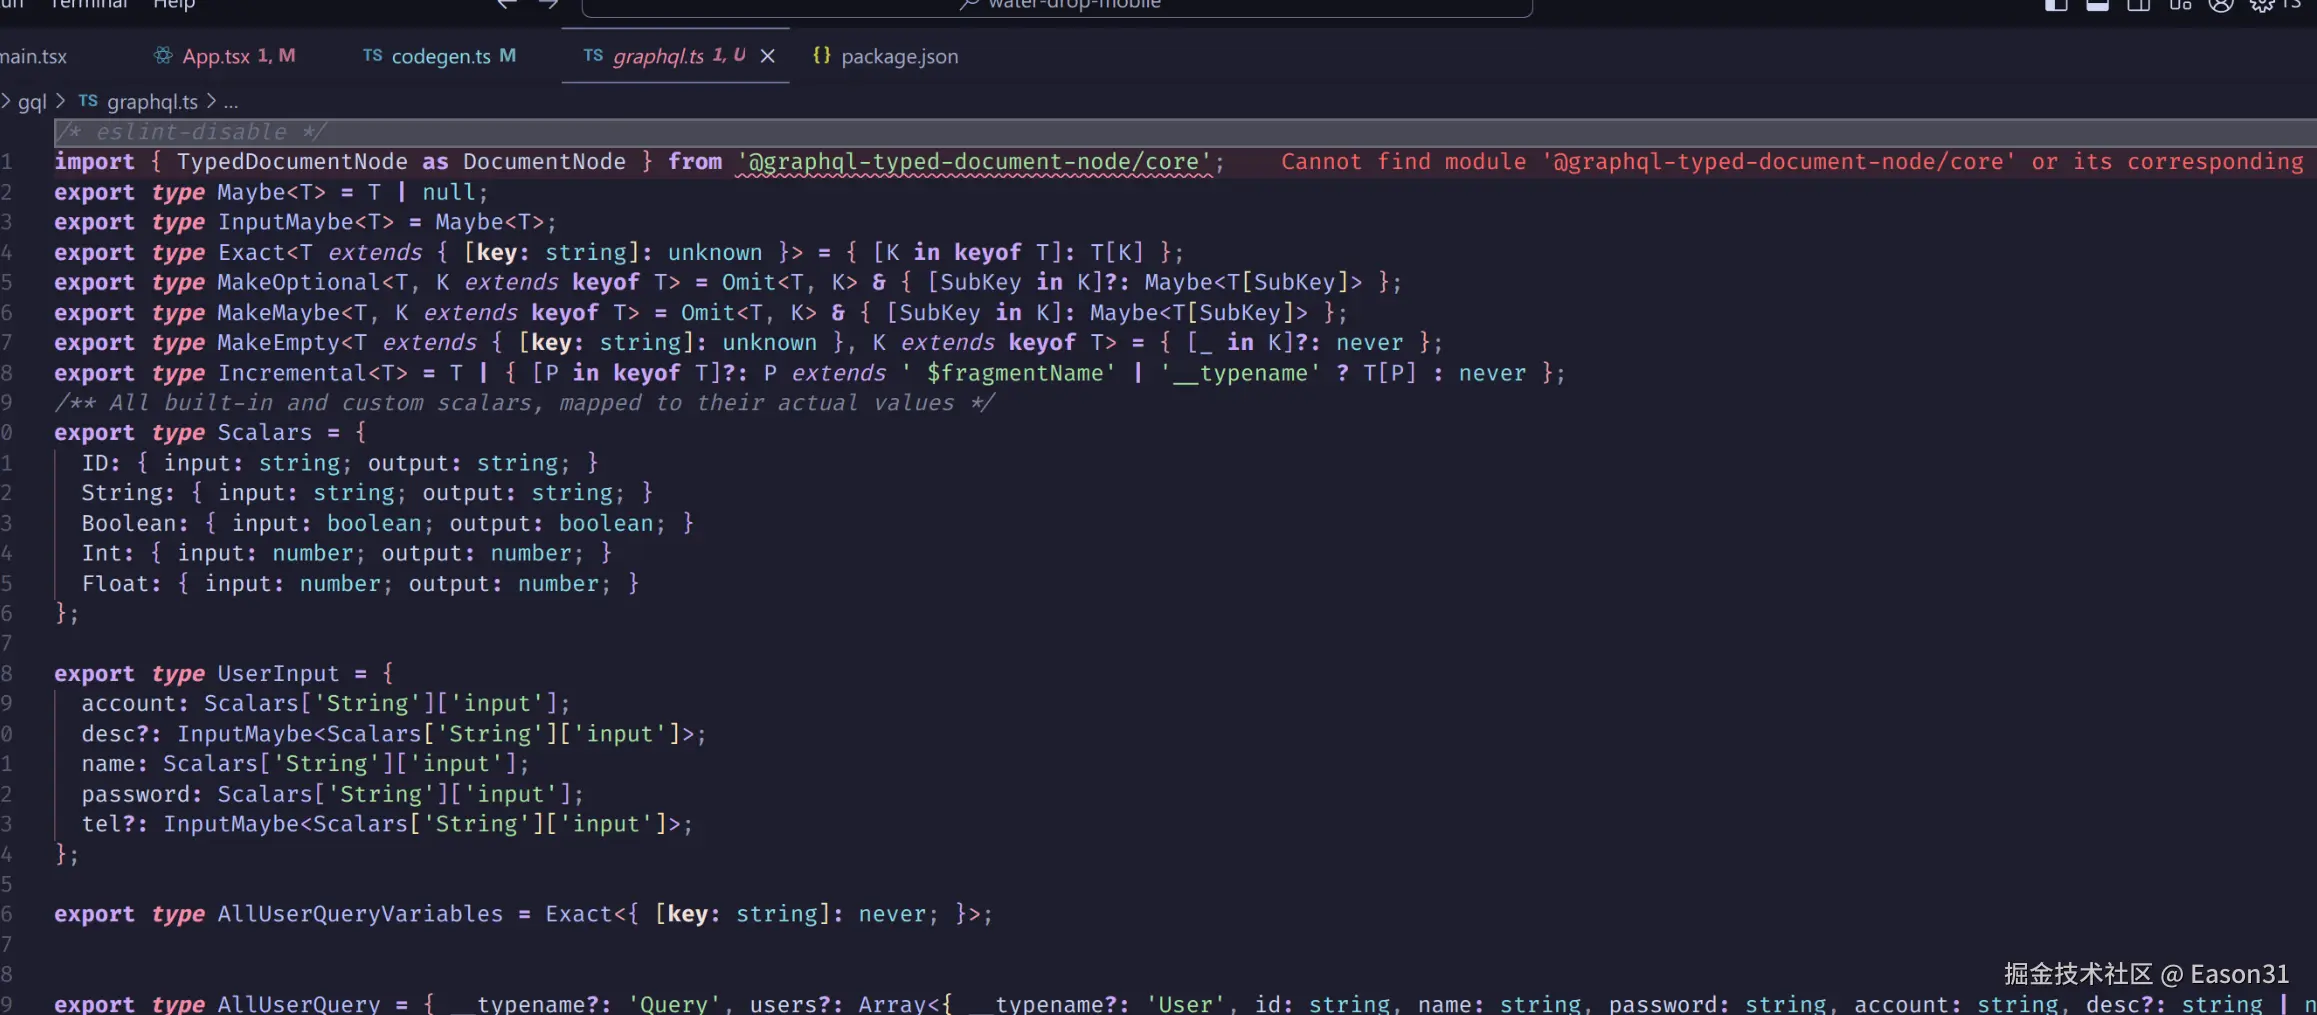Viewport: 2317px width, 1015px height.
Task: Open the Help menu
Action: 174,5
